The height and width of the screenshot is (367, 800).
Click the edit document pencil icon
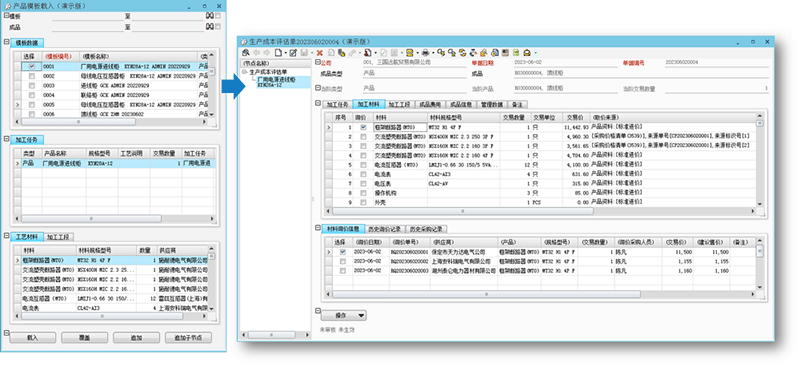pyautogui.click(x=293, y=53)
